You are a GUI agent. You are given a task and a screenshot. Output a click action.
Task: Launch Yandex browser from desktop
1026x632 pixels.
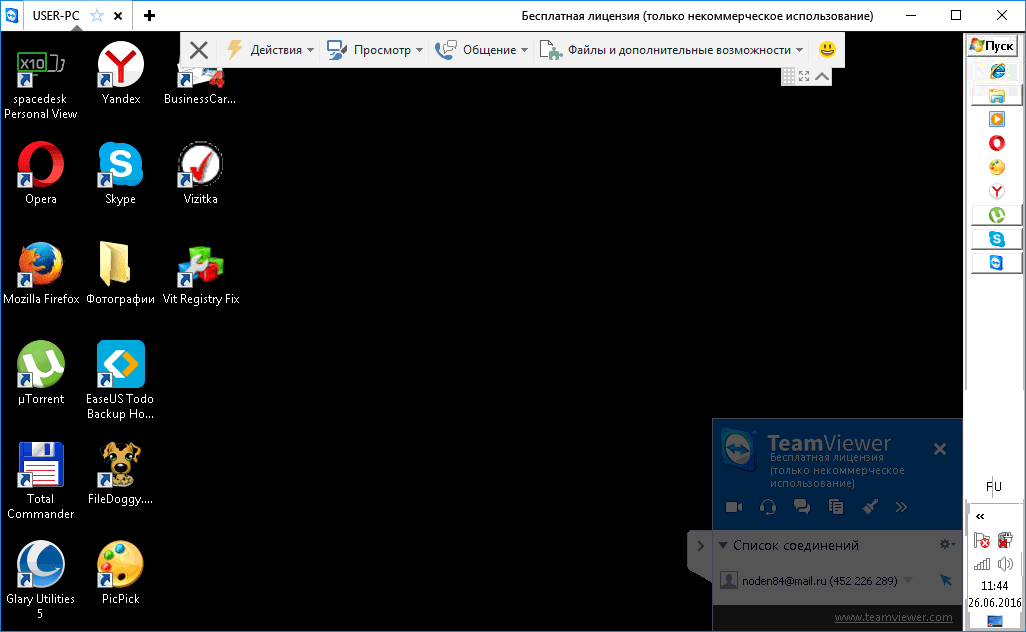coord(121,72)
